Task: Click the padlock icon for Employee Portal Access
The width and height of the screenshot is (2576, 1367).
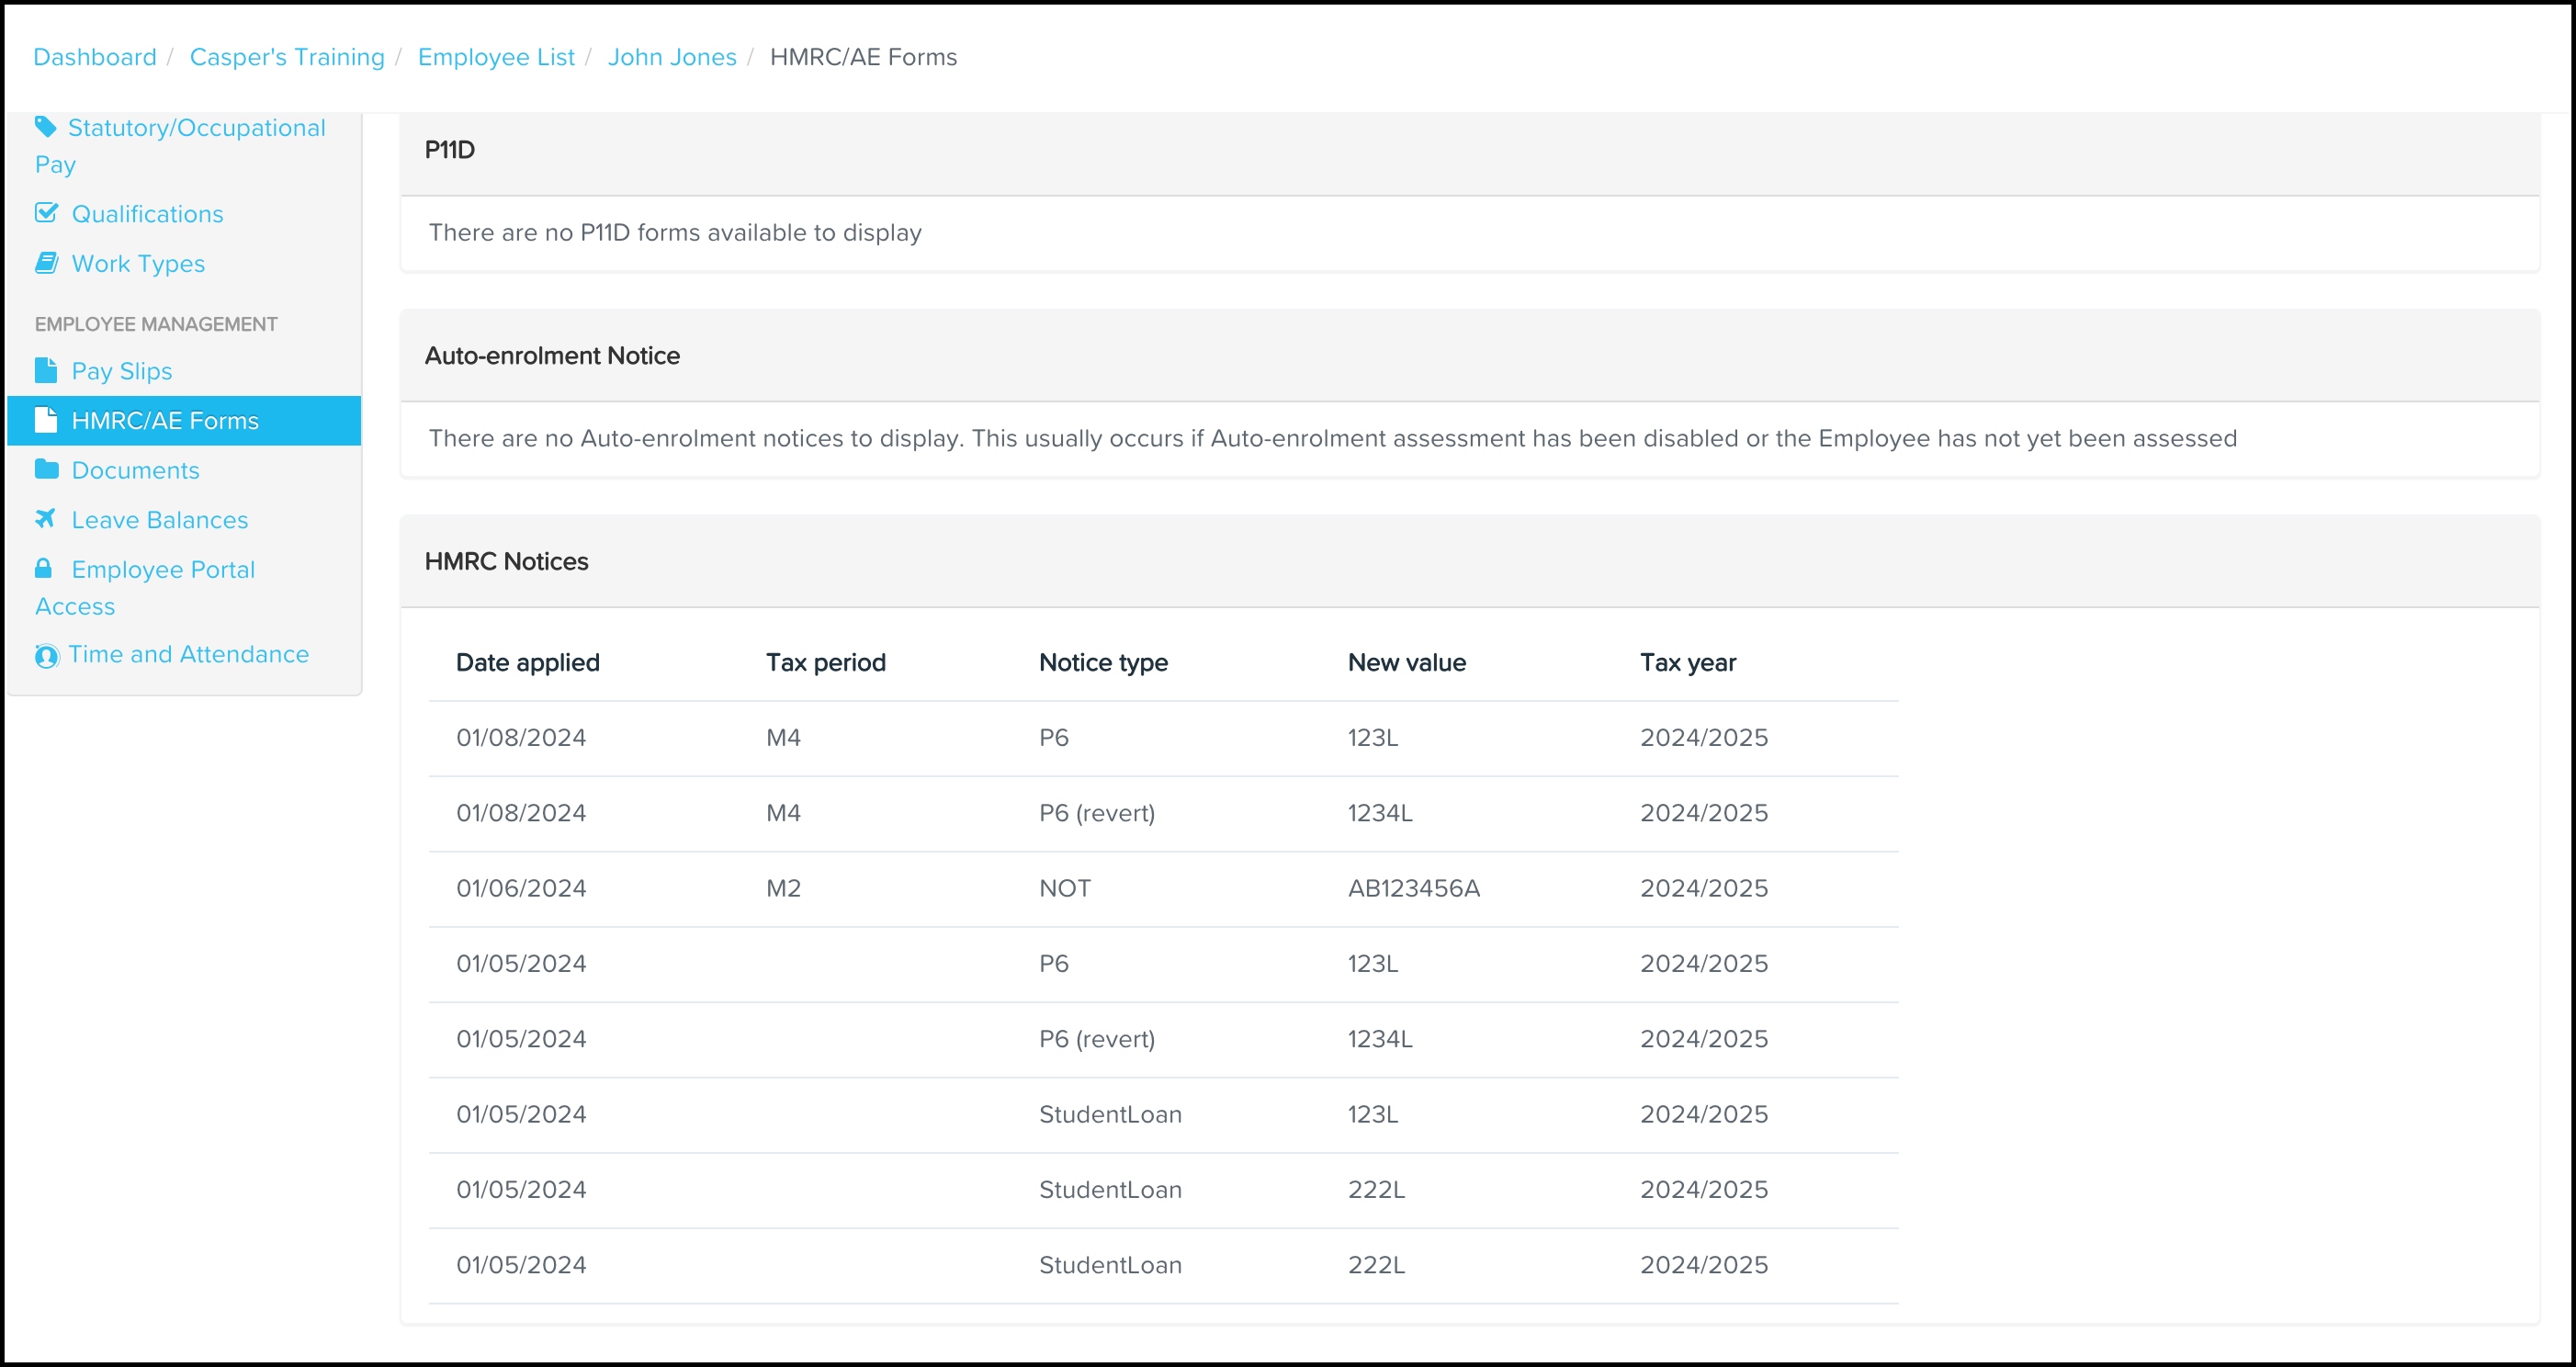Action: 43,569
